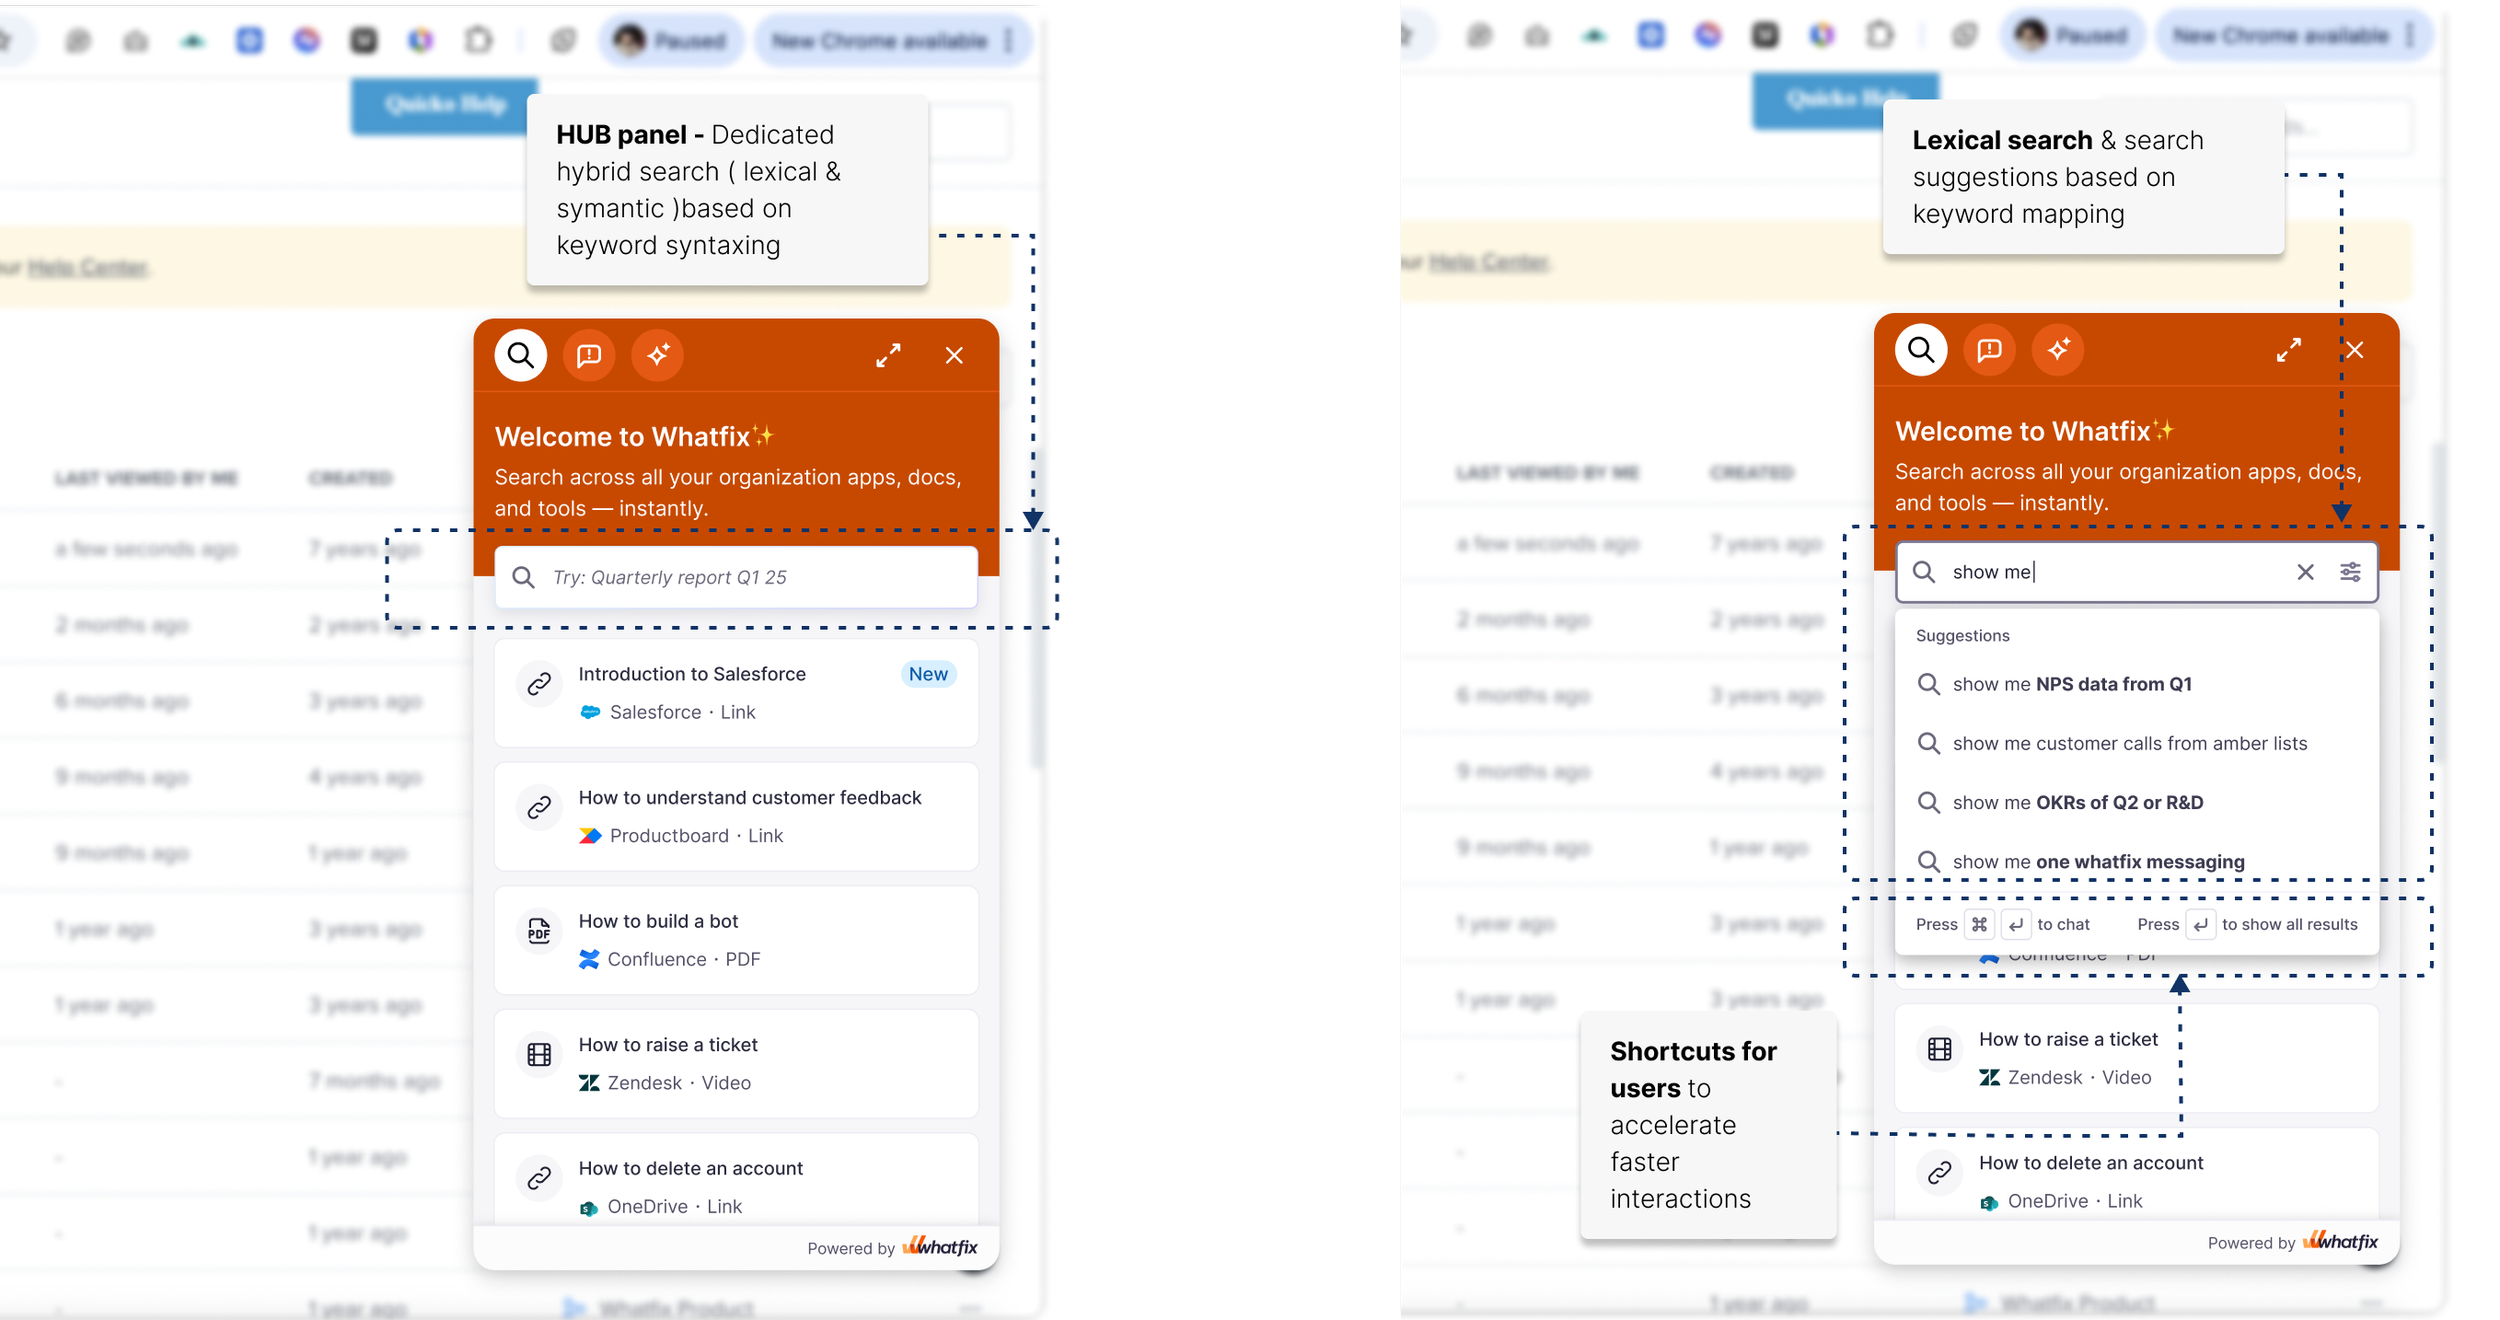Pick suggestion 'show me one whatfix messaging'

(x=2137, y=861)
